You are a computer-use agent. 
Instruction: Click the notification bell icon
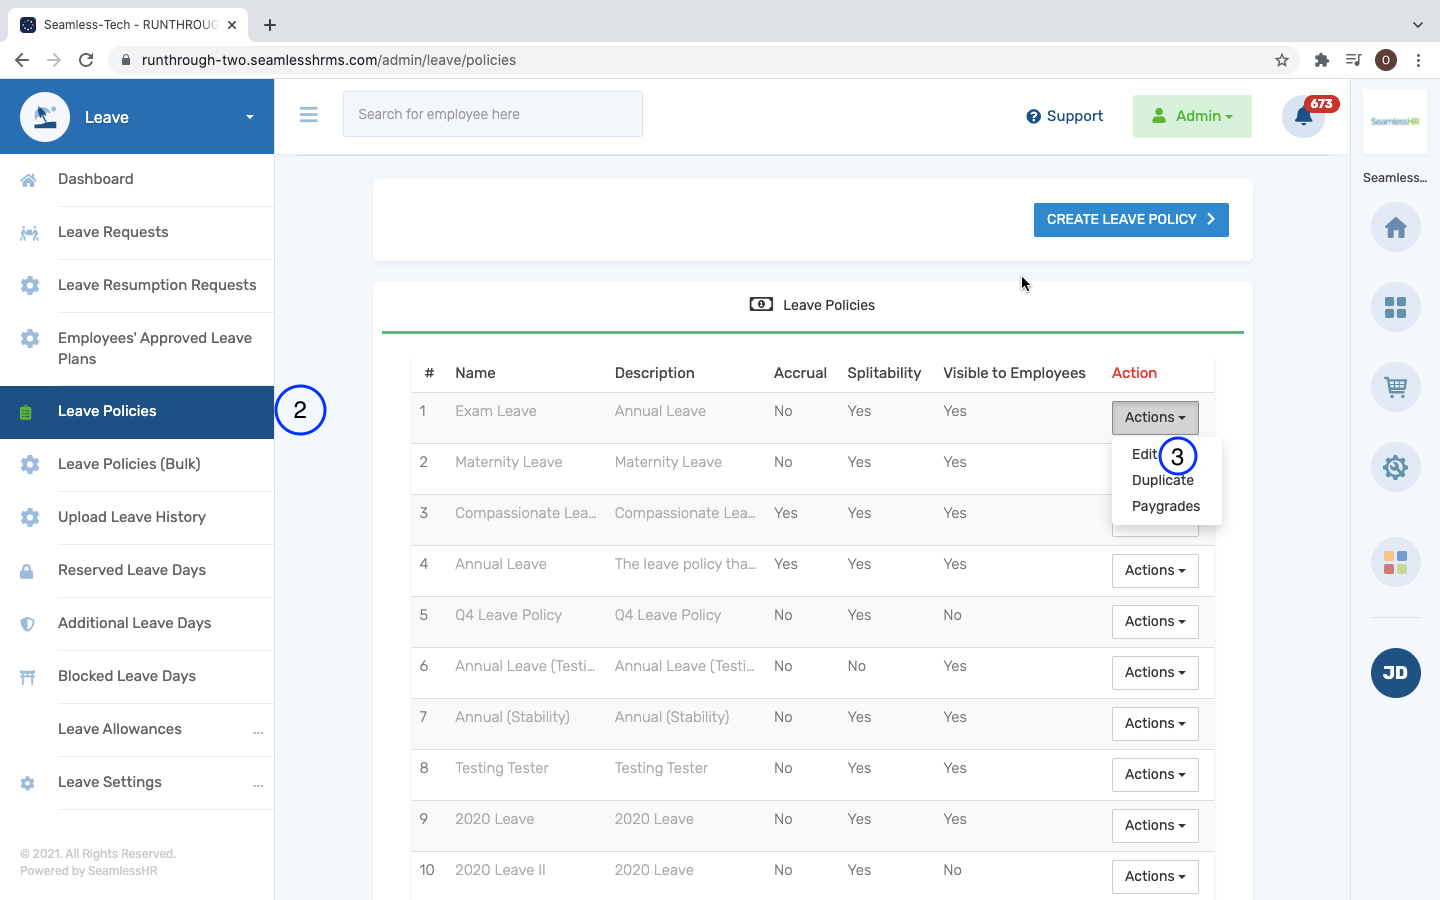[x=1303, y=117]
